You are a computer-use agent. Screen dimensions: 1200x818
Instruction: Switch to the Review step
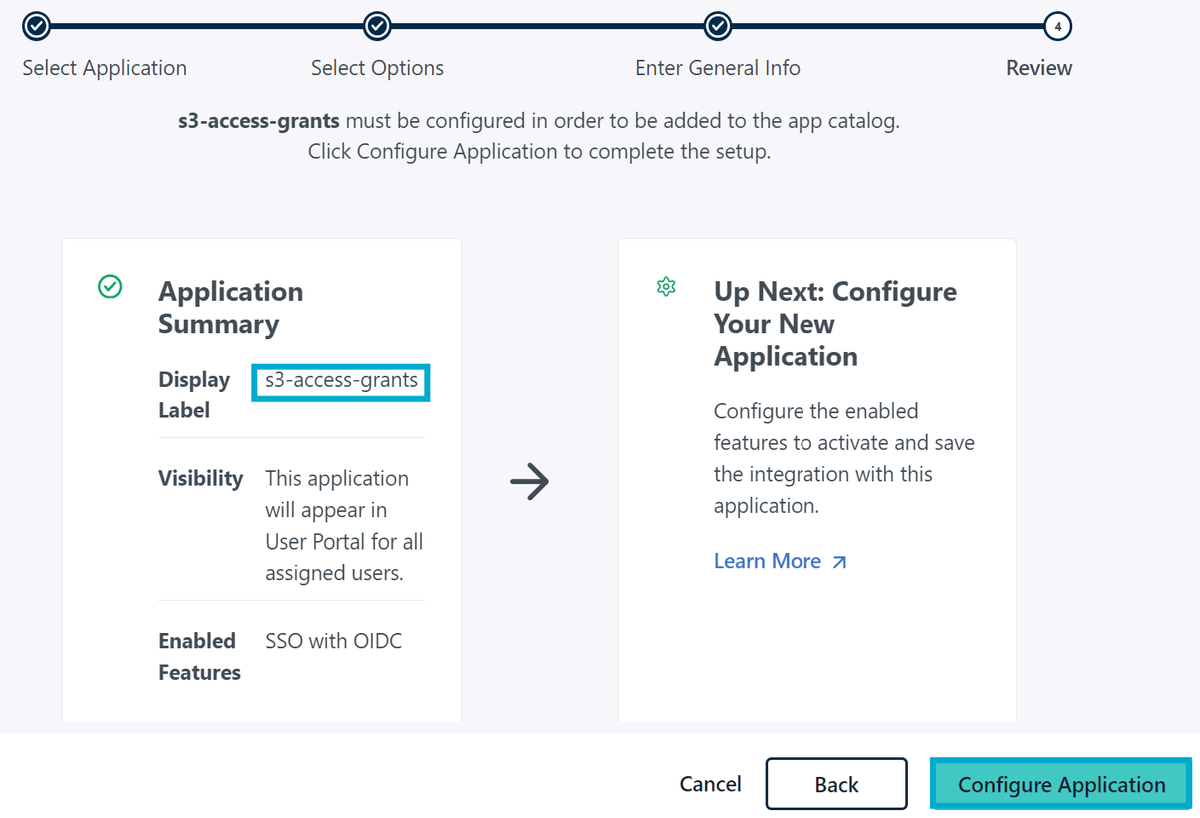[x=1038, y=68]
